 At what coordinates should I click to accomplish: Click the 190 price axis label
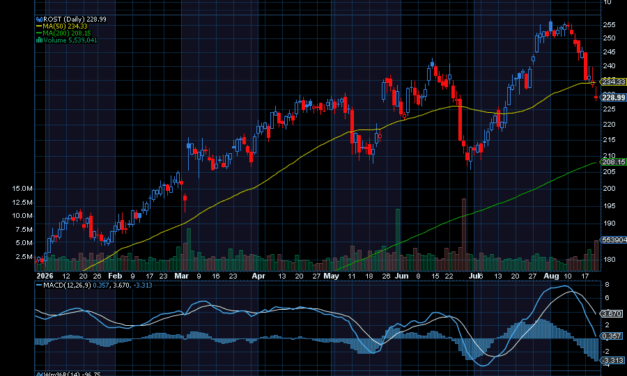[609, 223]
